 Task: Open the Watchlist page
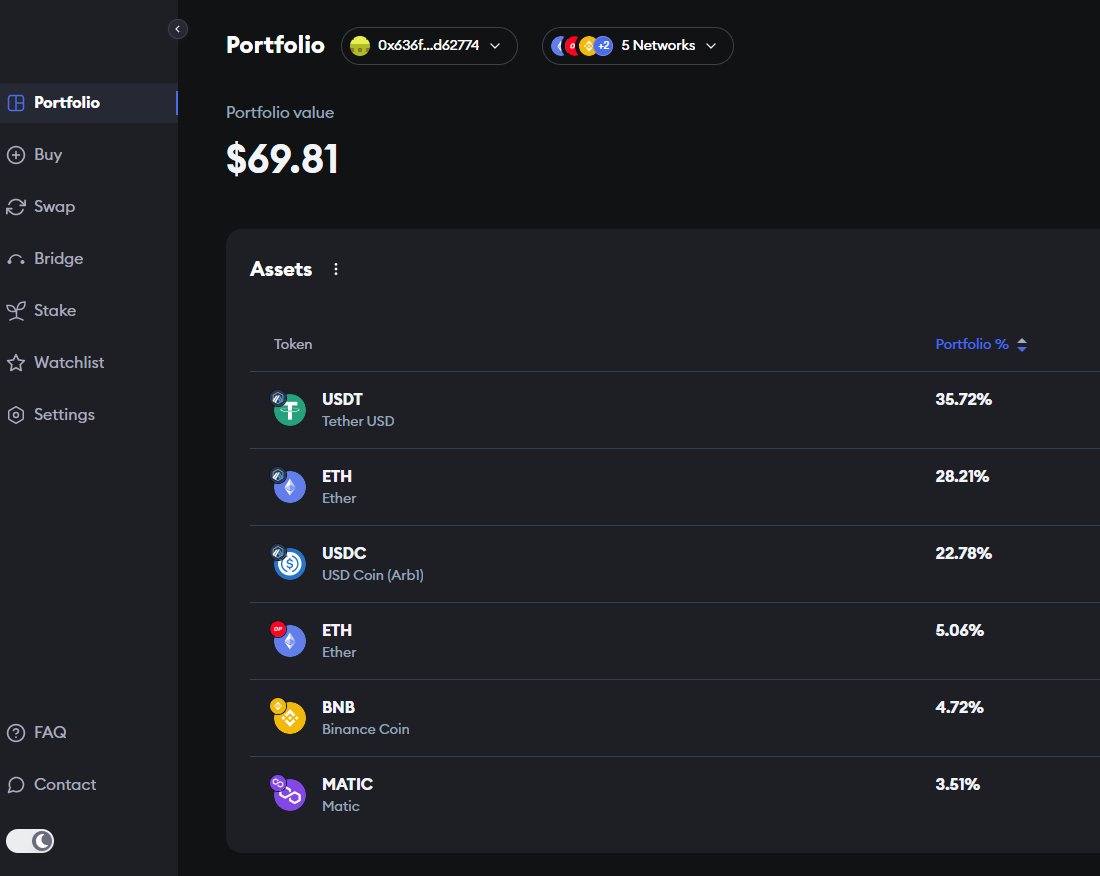pyautogui.click(x=69, y=363)
